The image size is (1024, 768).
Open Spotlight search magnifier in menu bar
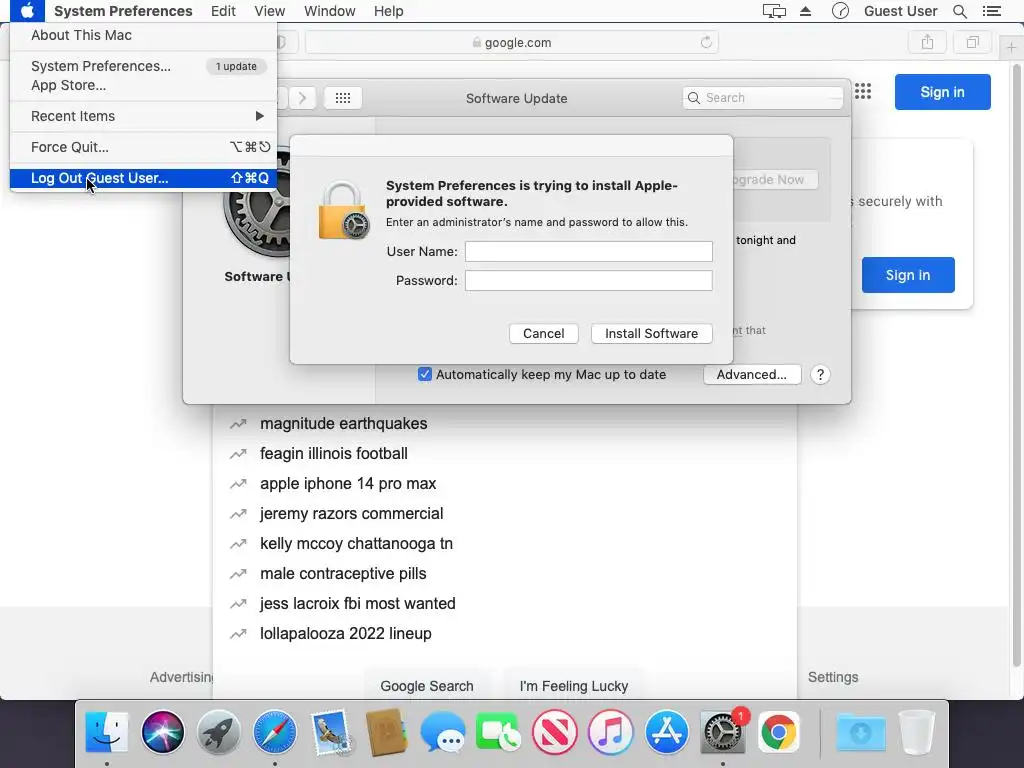click(x=960, y=11)
